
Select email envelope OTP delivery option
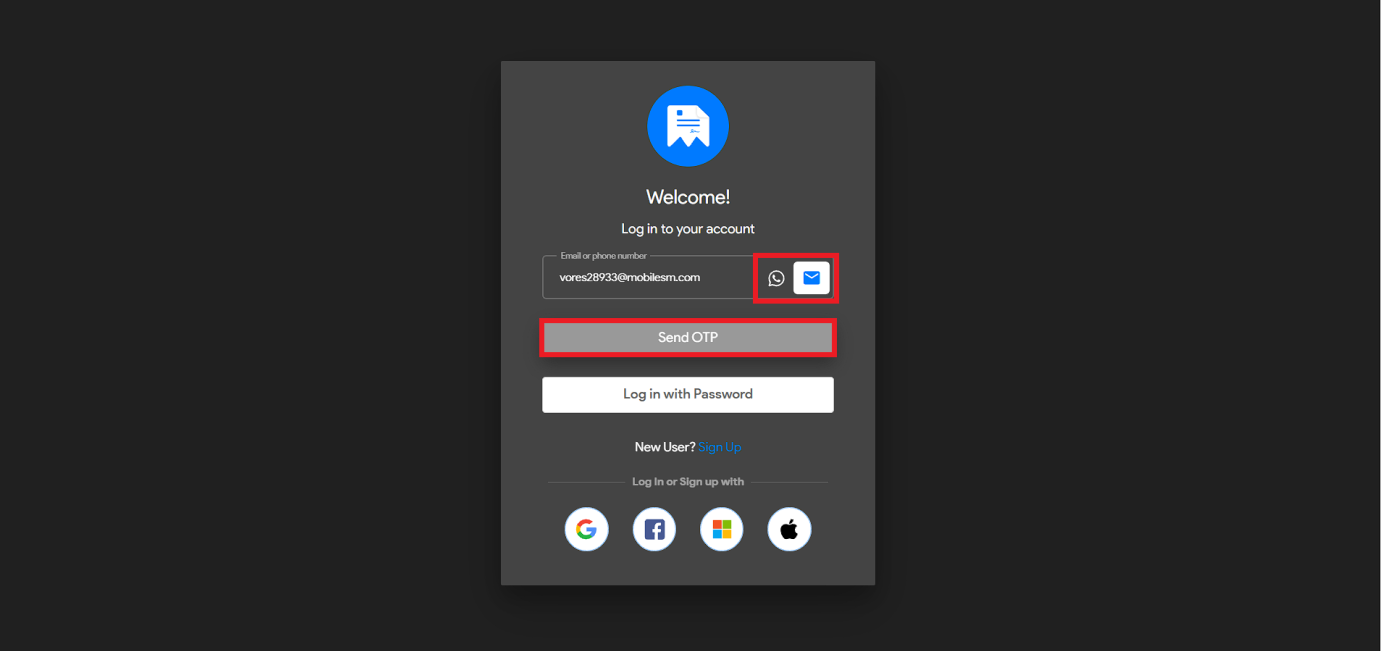click(811, 278)
